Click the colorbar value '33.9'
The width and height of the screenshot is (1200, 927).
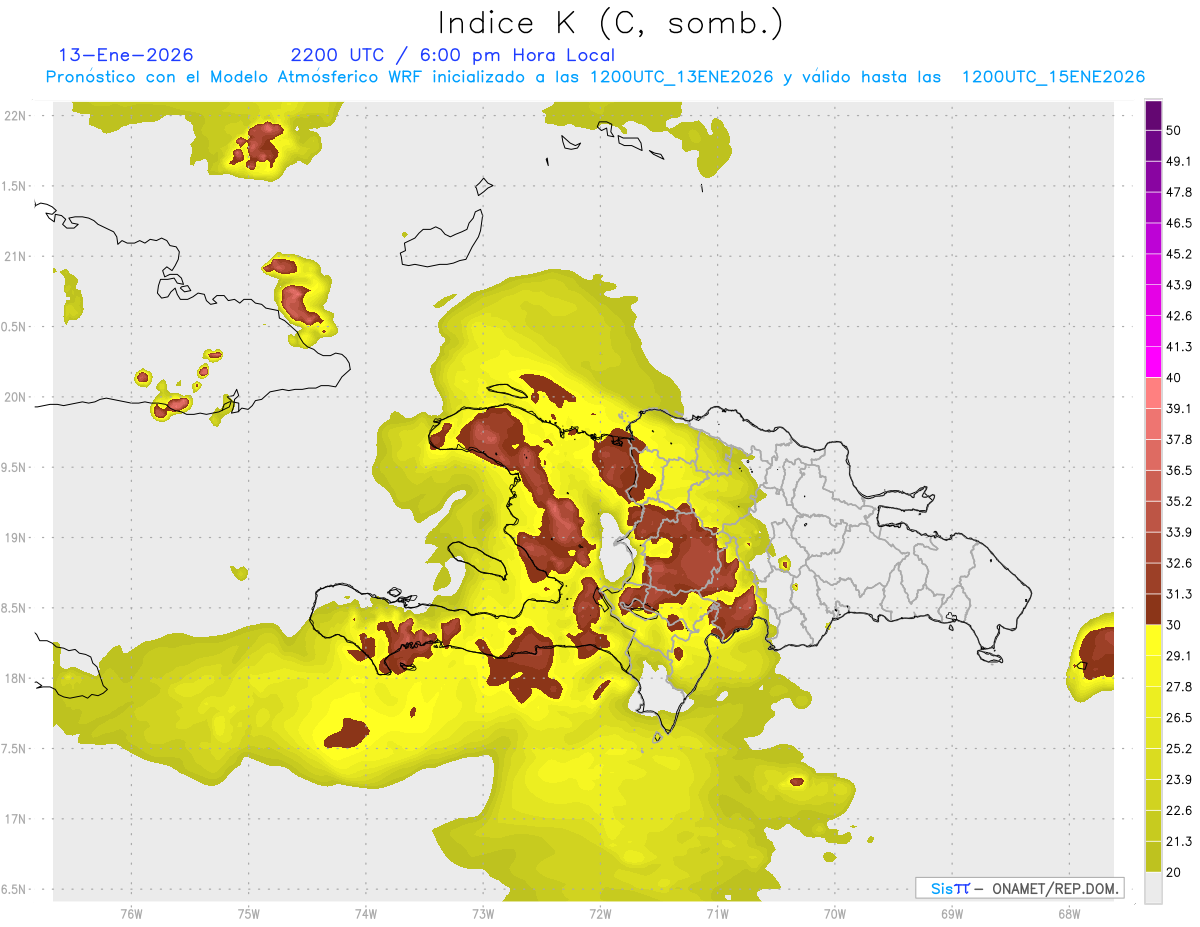(x=1179, y=532)
